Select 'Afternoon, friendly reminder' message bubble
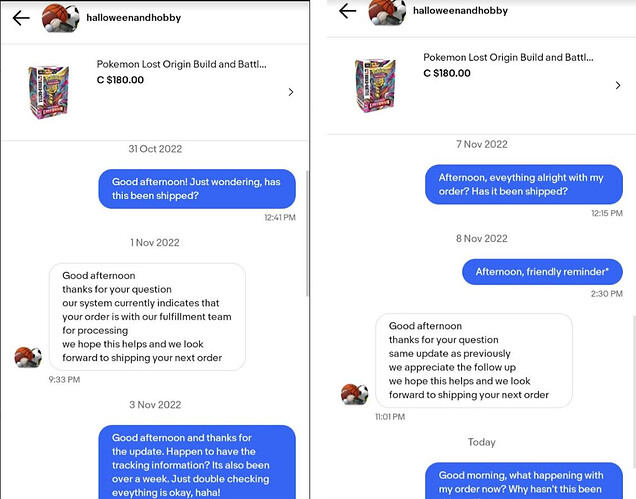Image resolution: width=636 pixels, height=499 pixels. [542, 272]
